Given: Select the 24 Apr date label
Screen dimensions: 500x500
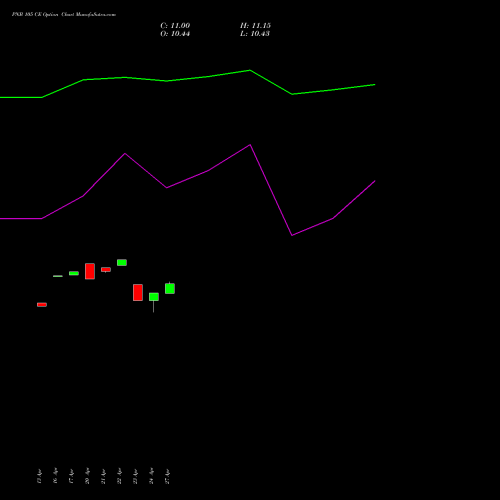Looking at the screenshot, I should [151, 475].
